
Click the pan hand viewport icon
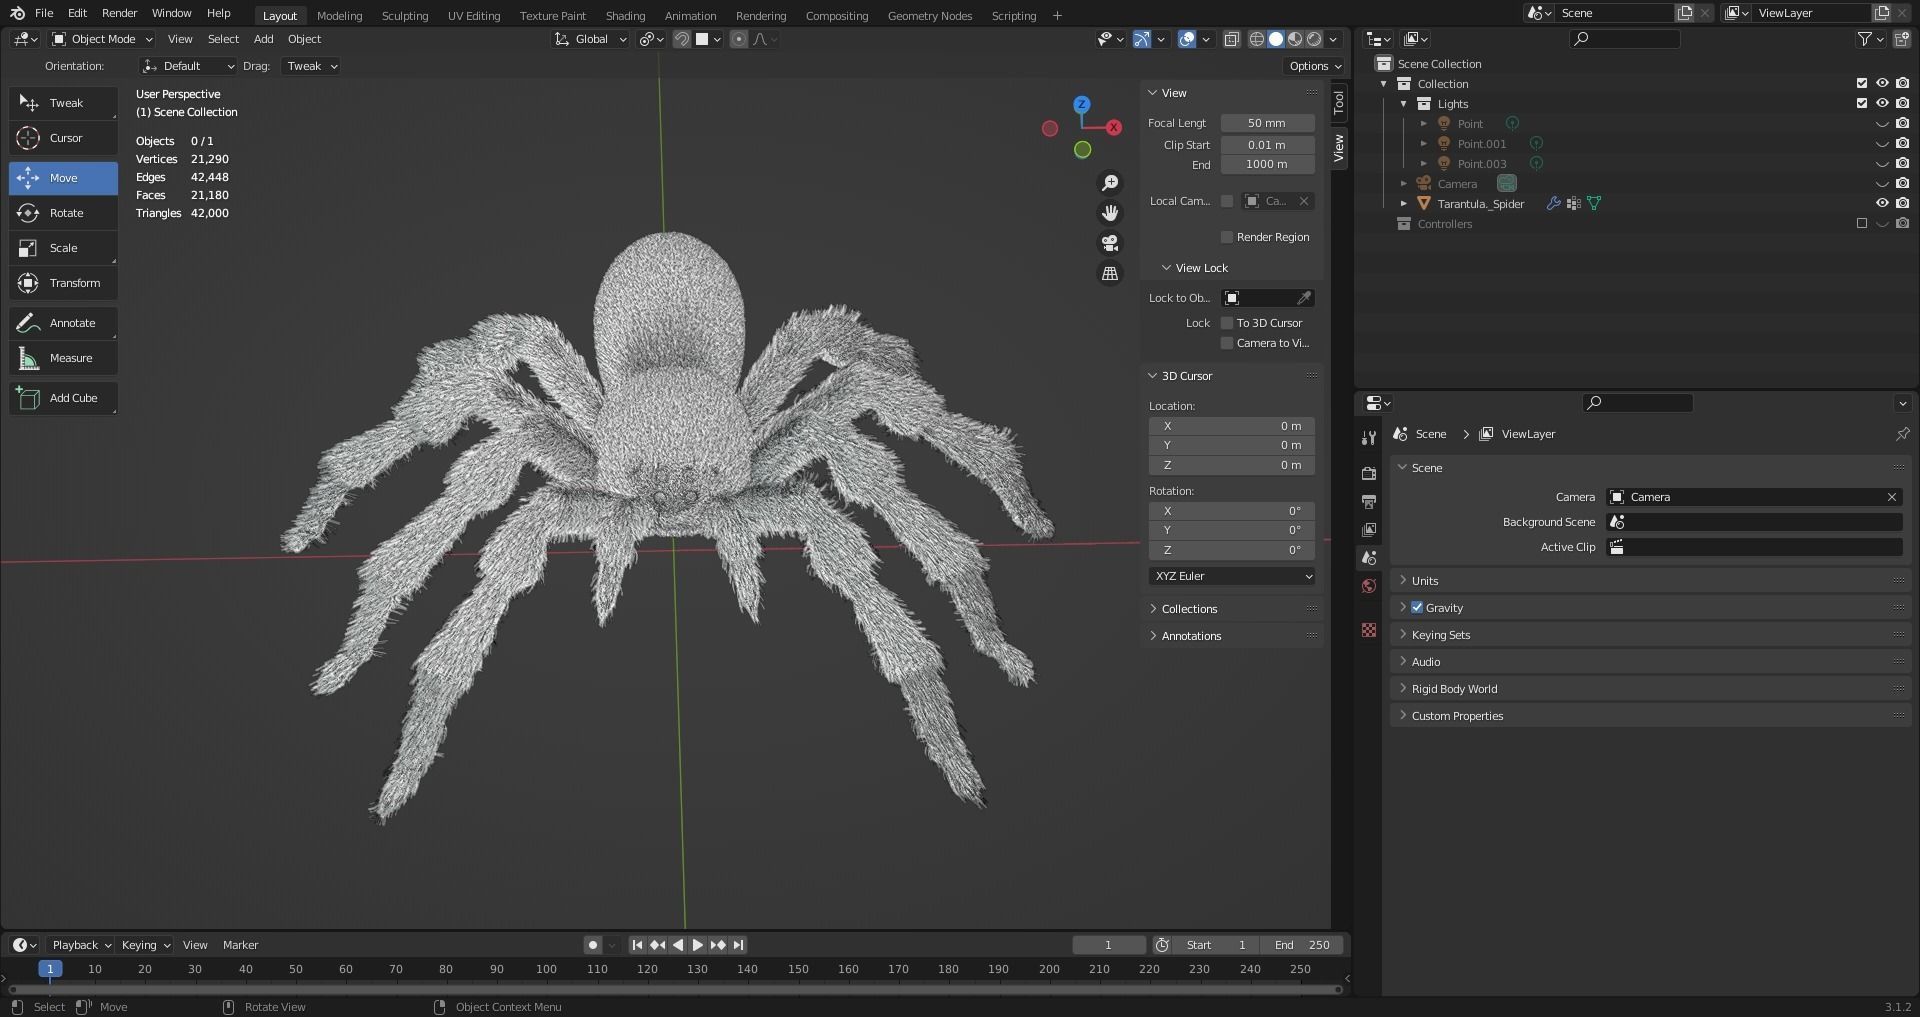1110,213
